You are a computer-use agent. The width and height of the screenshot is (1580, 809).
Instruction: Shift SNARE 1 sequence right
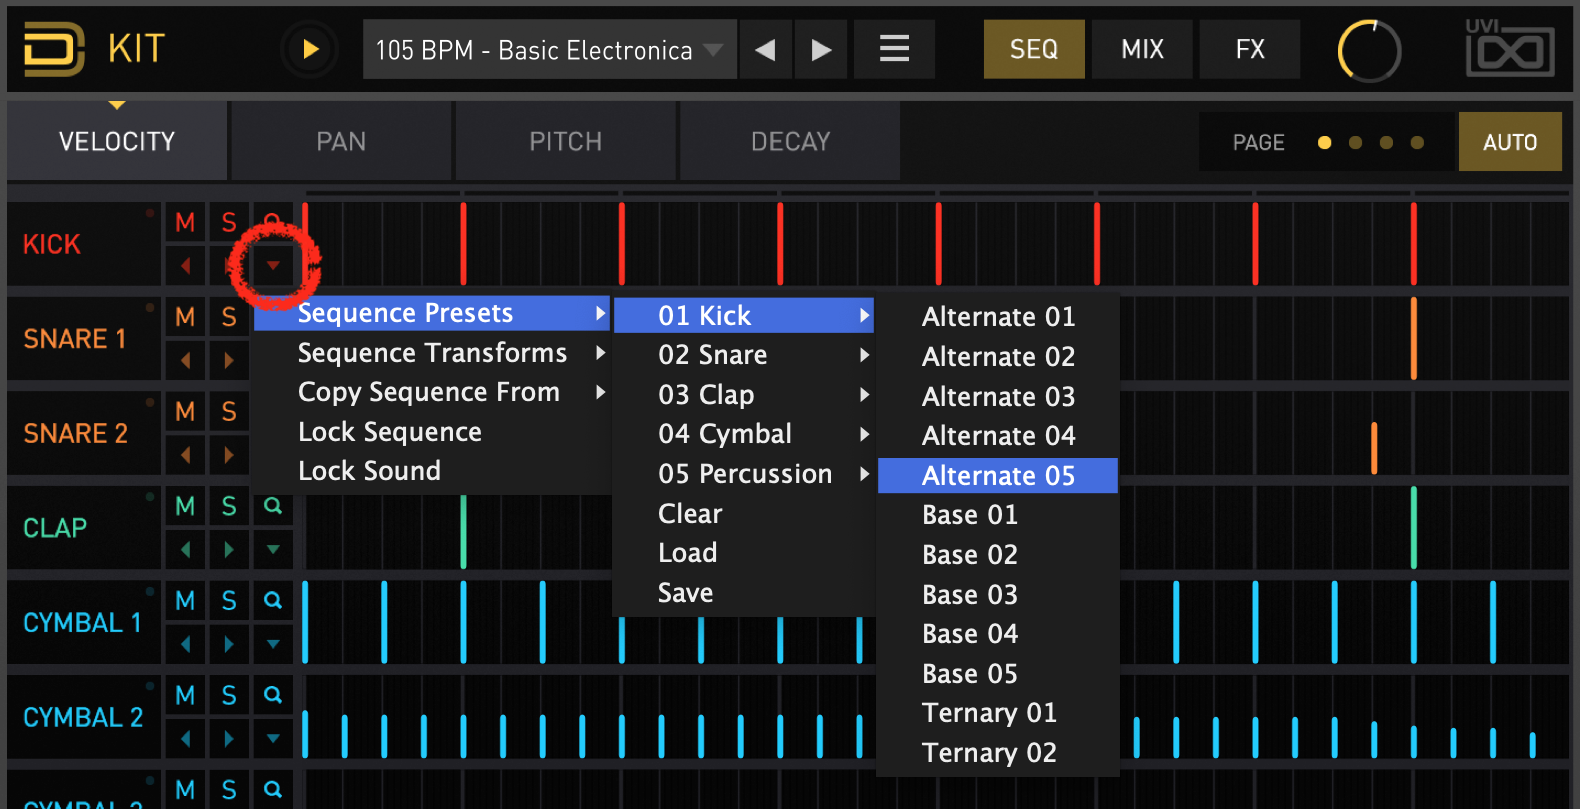(x=229, y=360)
